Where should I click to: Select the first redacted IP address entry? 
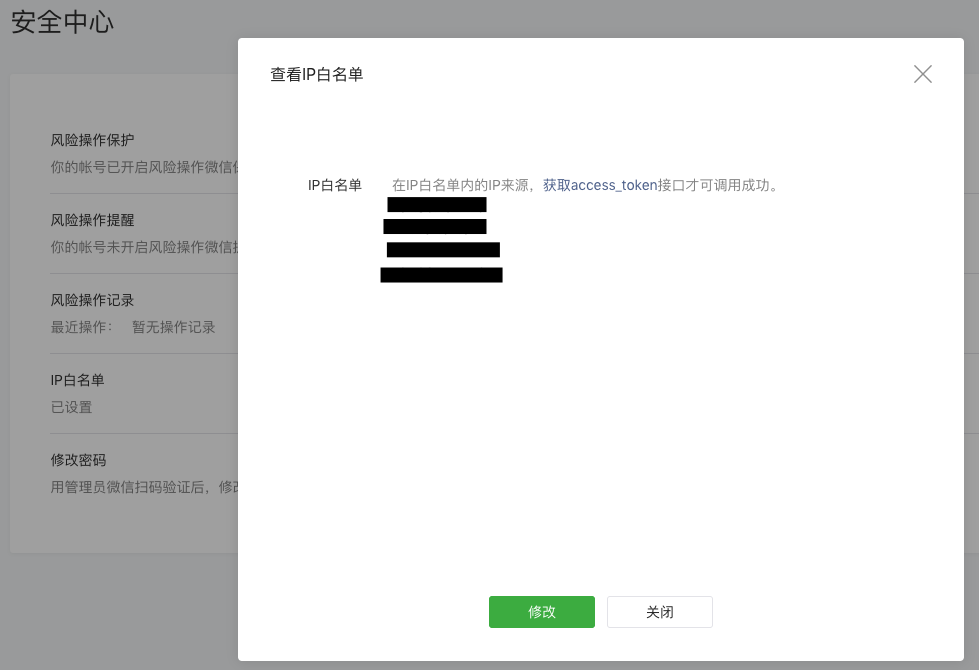coord(436,204)
